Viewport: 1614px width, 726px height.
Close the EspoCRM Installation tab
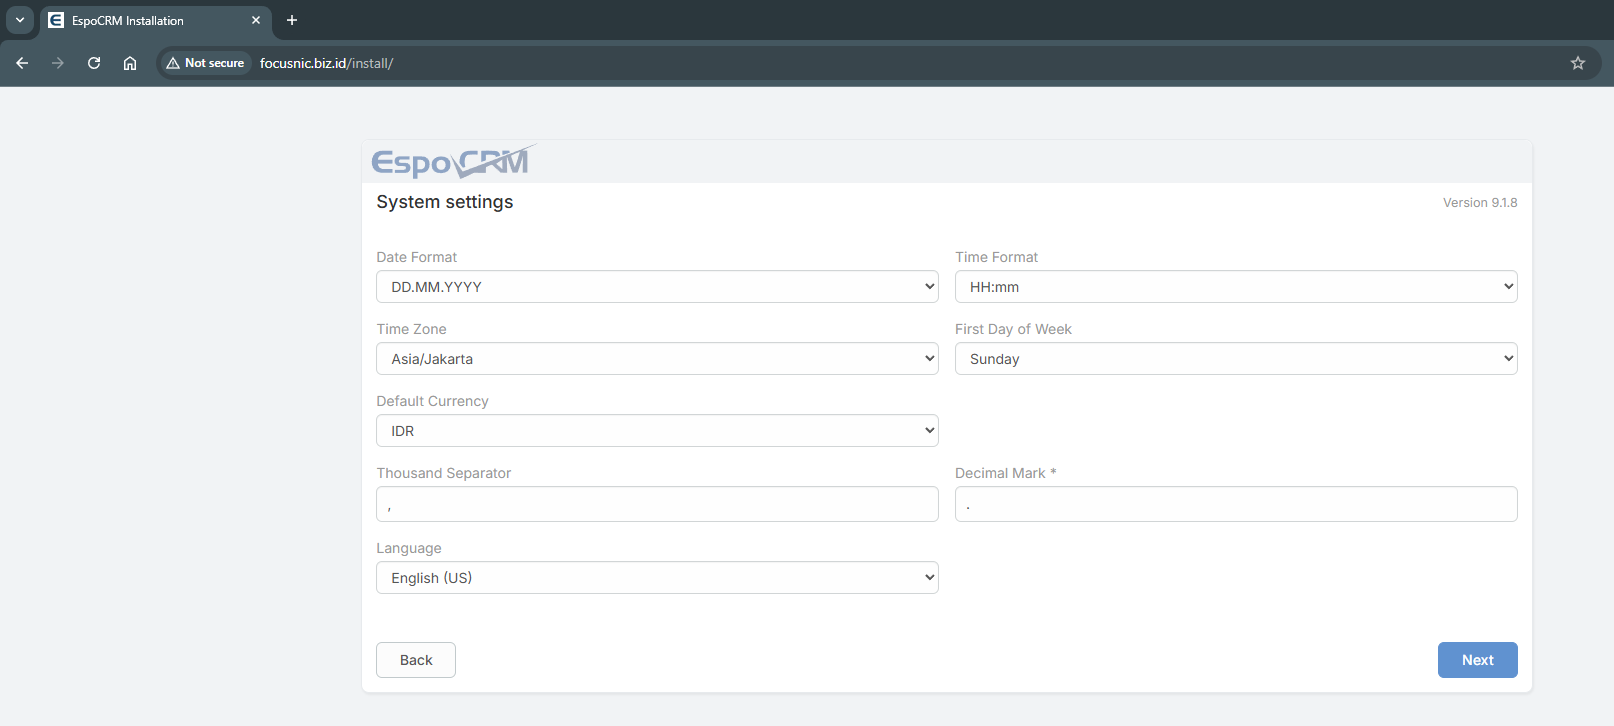point(256,20)
